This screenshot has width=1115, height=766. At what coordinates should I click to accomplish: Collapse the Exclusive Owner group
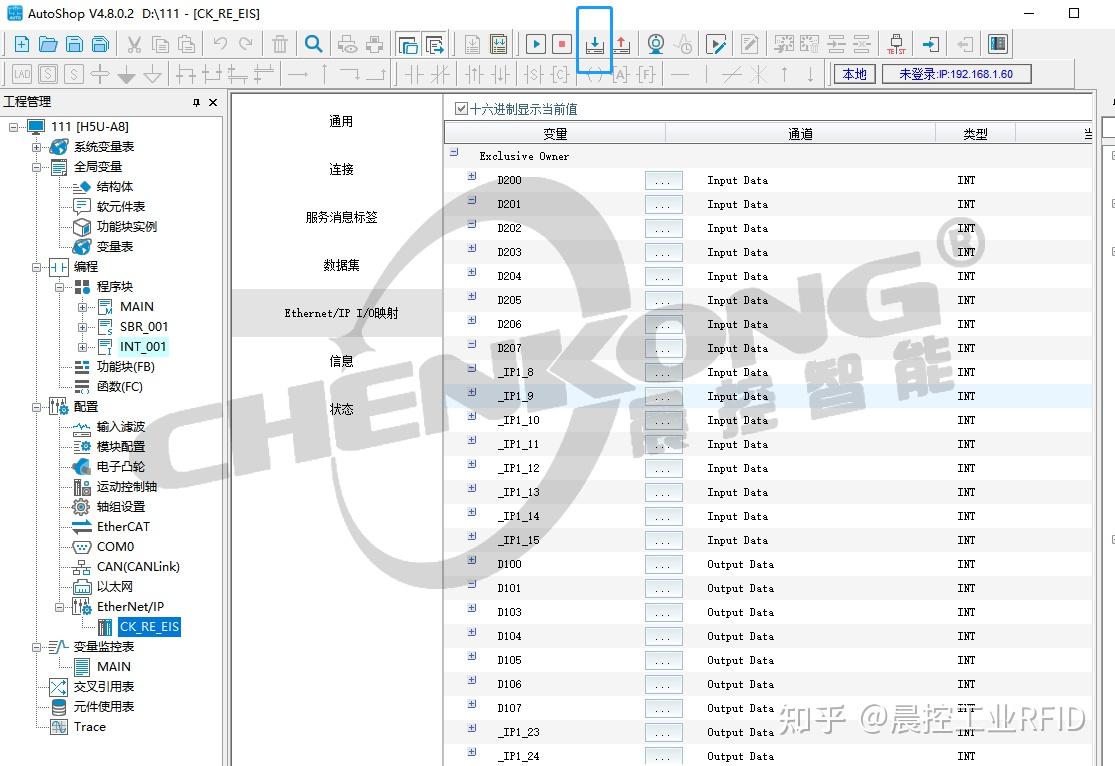(454, 152)
